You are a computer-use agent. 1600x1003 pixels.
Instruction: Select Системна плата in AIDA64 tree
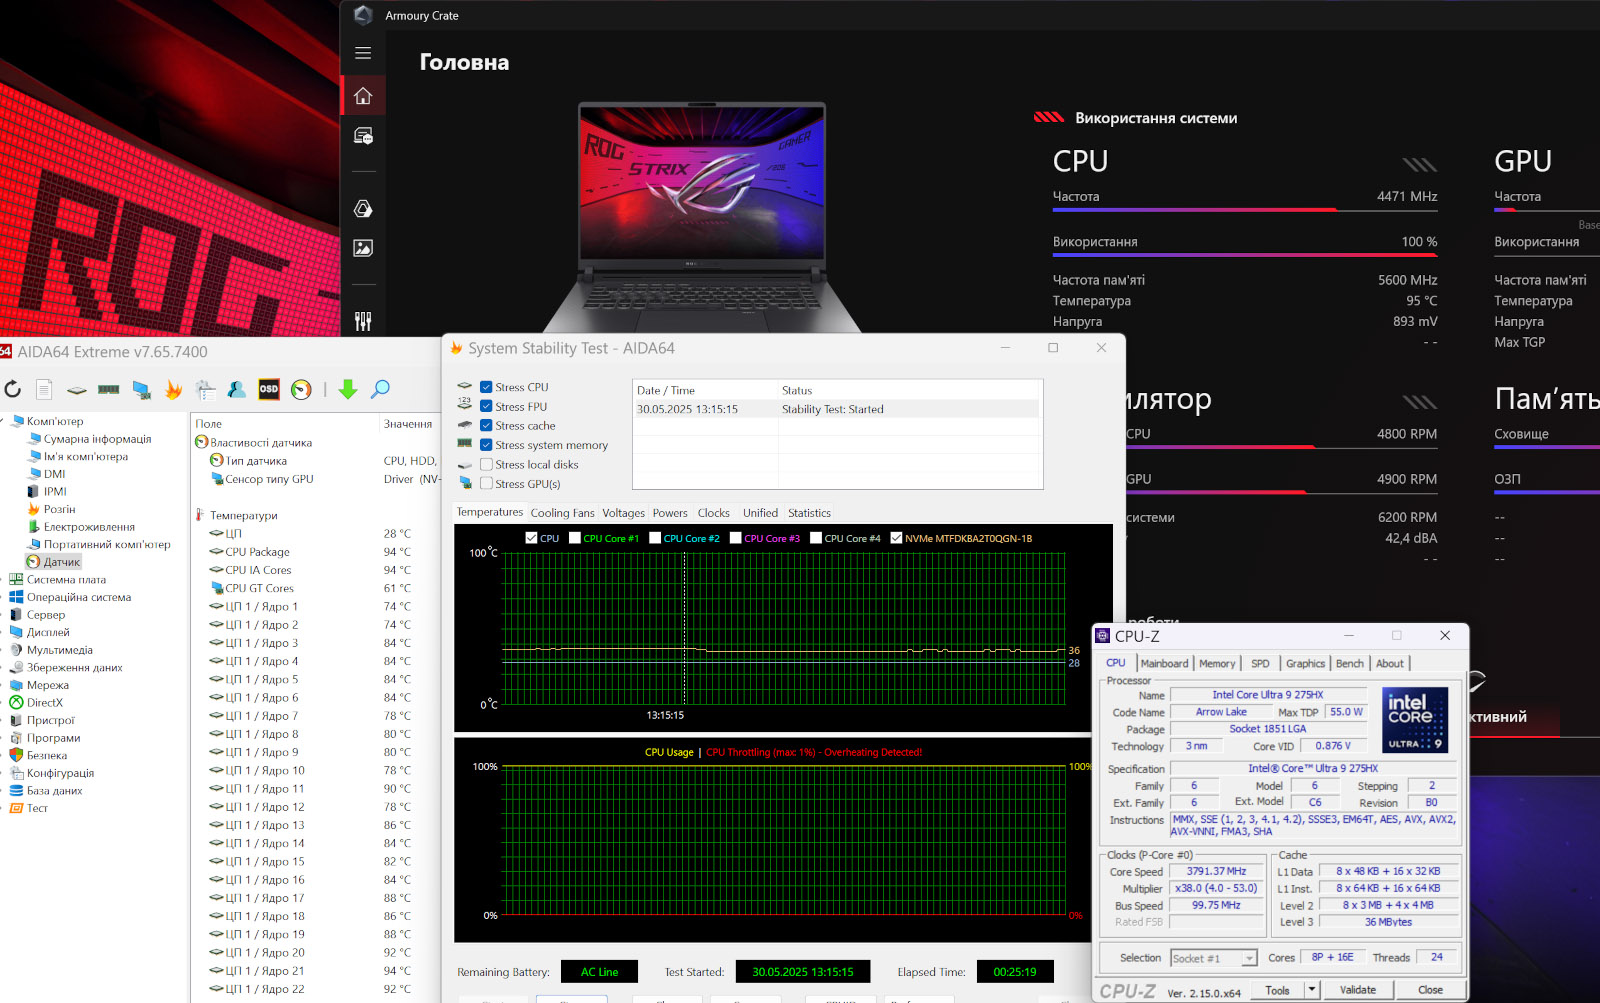tap(66, 579)
